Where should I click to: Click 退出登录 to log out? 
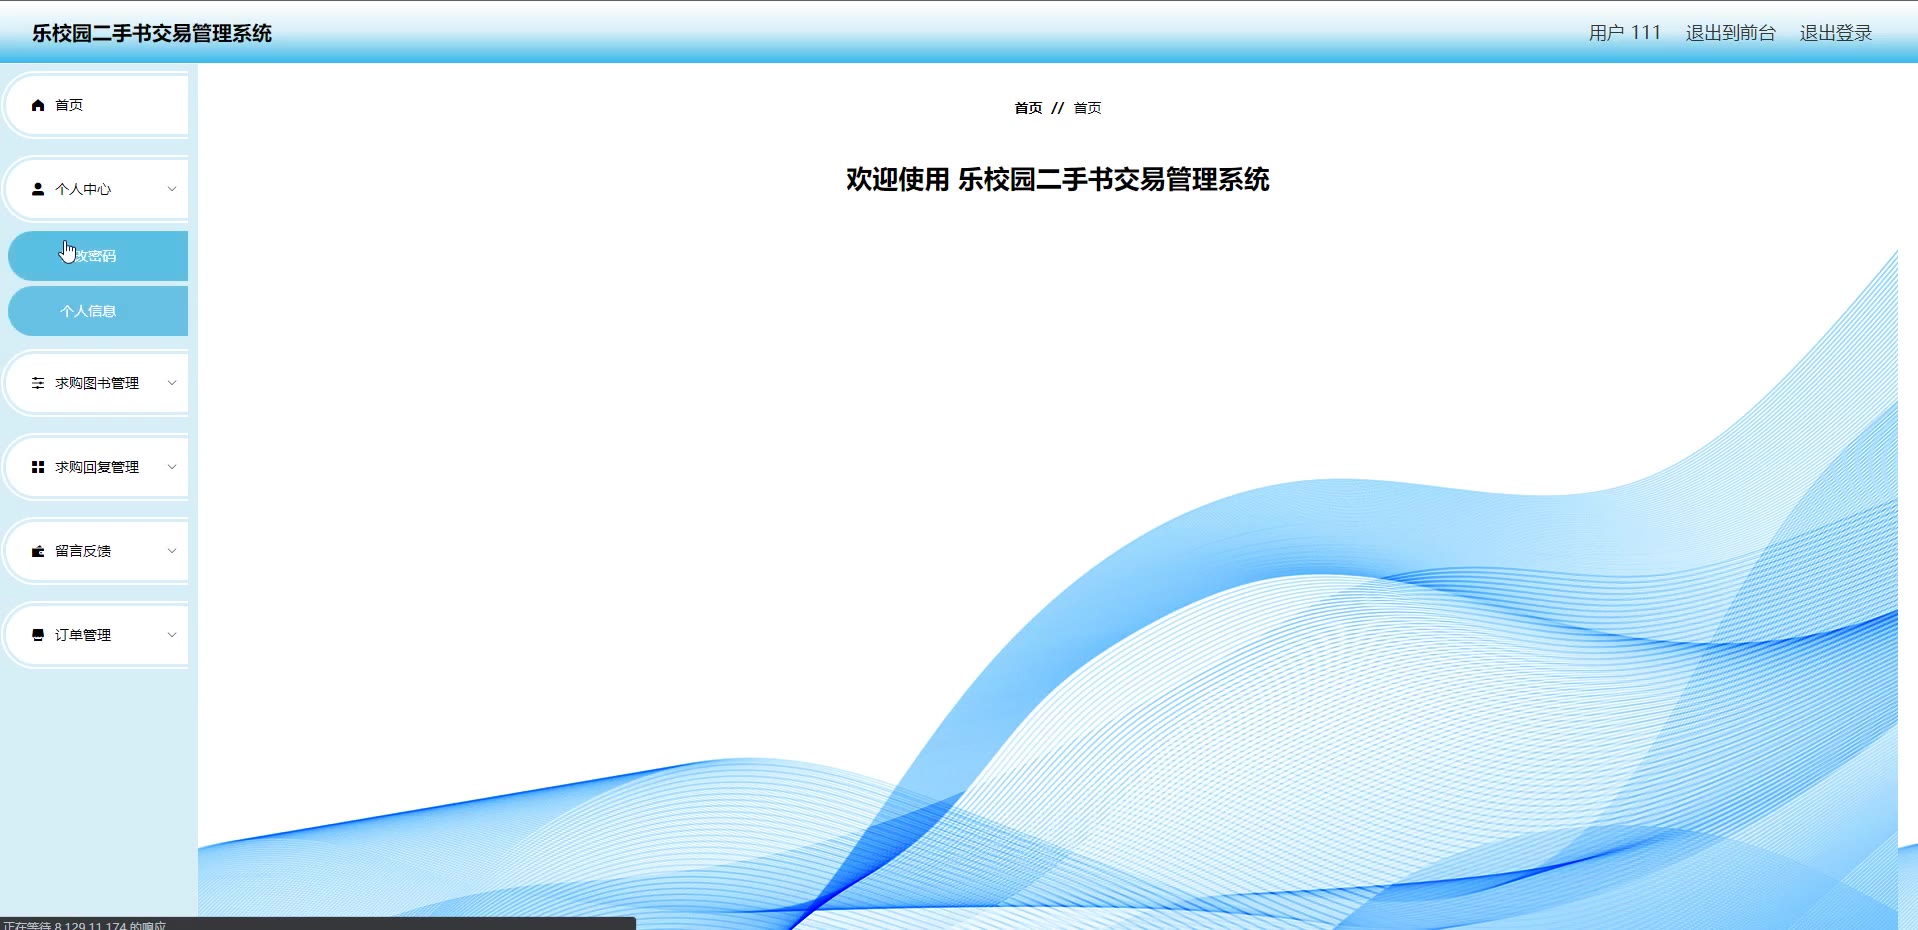click(x=1836, y=33)
